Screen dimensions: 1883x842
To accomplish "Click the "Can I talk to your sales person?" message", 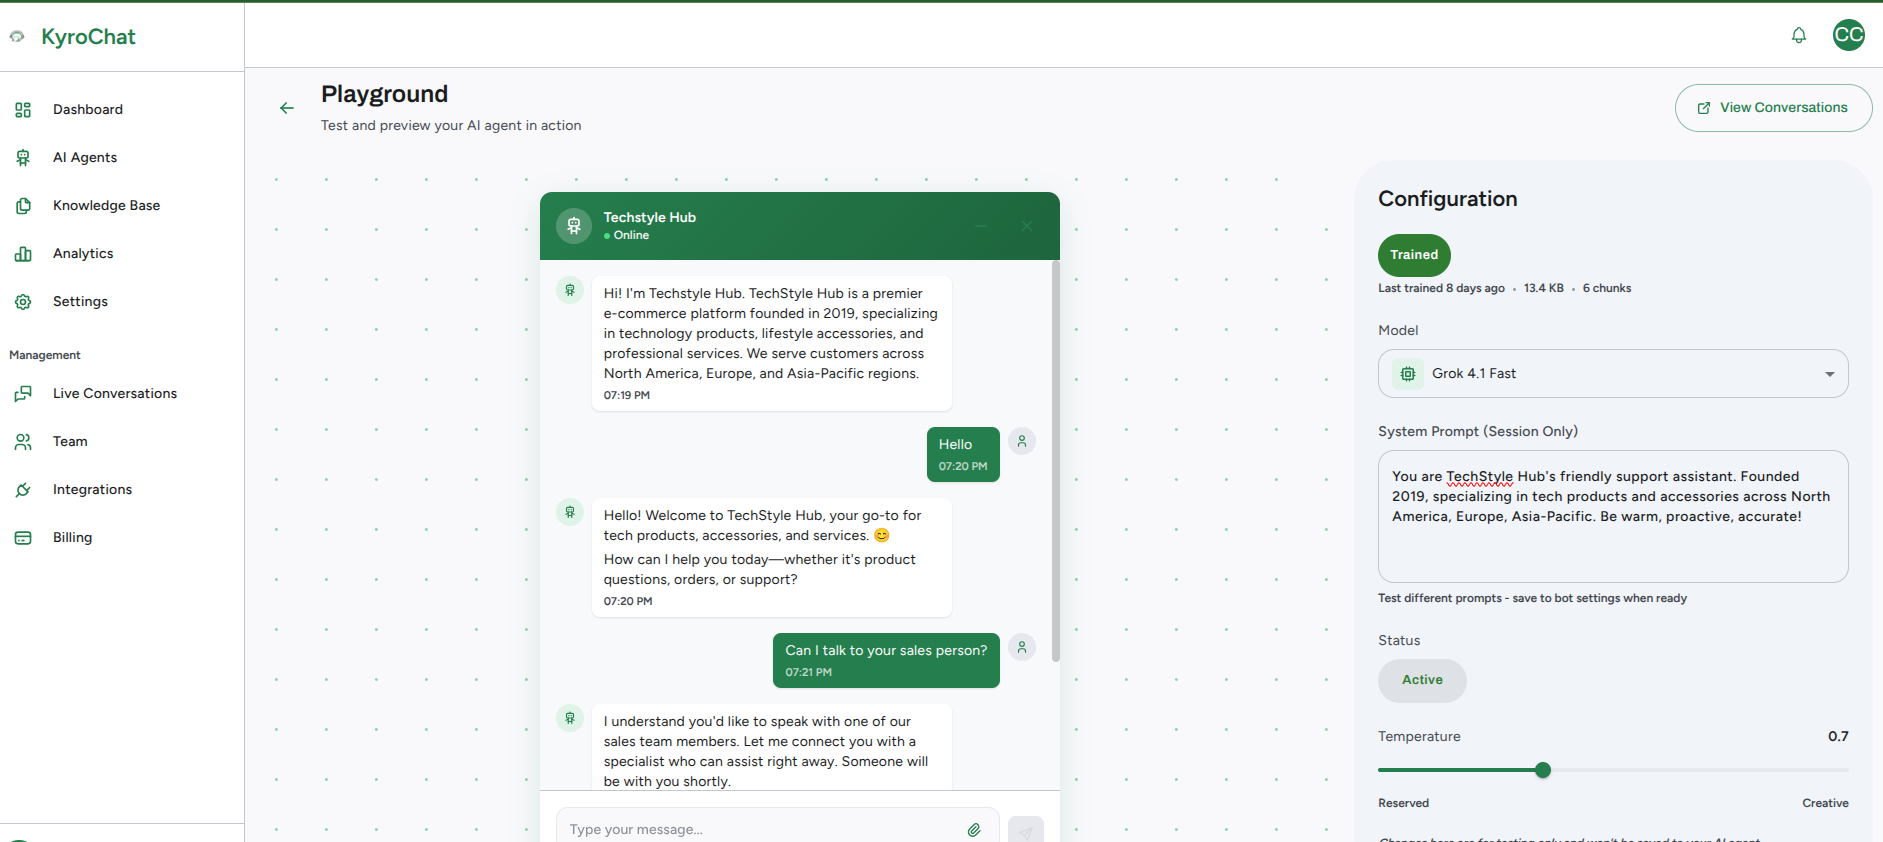I will click(886, 660).
